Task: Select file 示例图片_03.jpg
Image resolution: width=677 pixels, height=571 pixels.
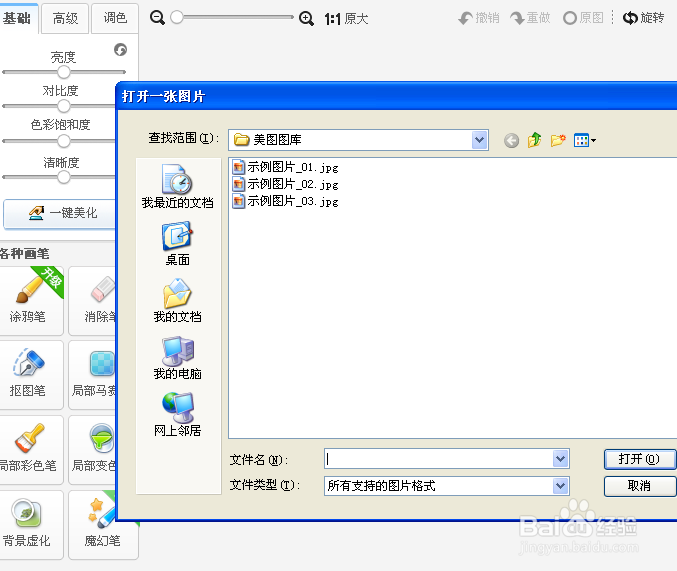Action: tap(285, 201)
